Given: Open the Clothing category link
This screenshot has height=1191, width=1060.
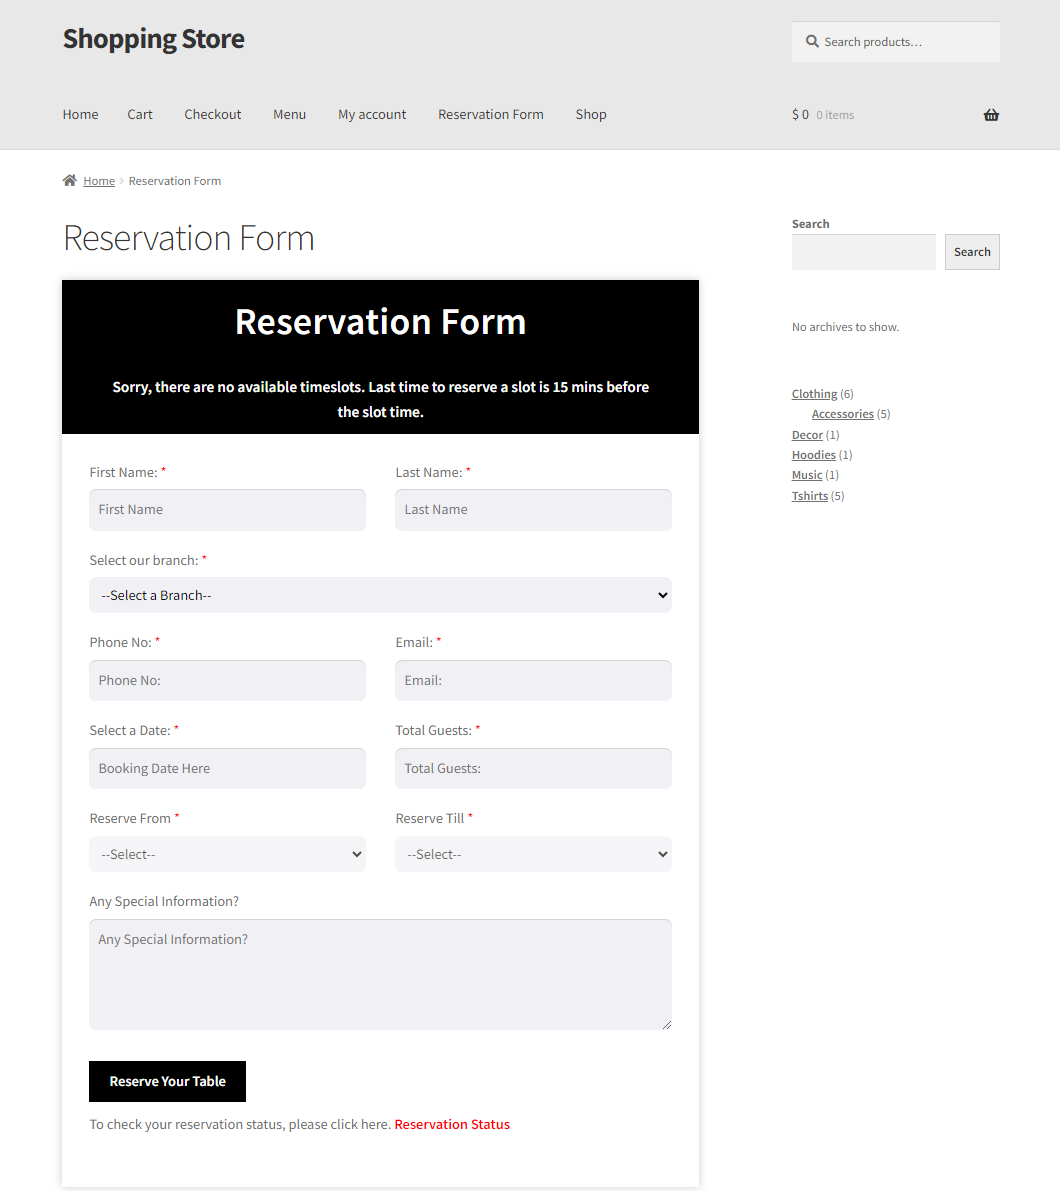Looking at the screenshot, I should [x=814, y=393].
